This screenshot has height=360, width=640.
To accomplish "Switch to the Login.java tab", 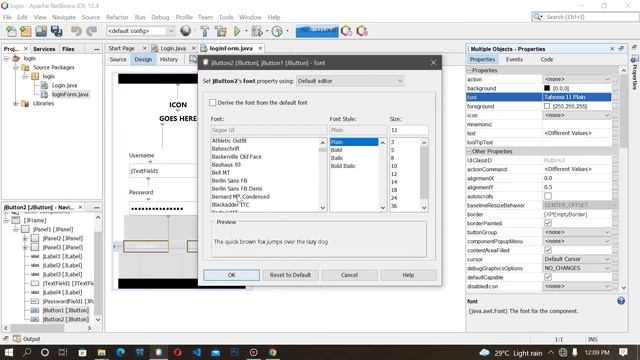I will coord(173,48).
